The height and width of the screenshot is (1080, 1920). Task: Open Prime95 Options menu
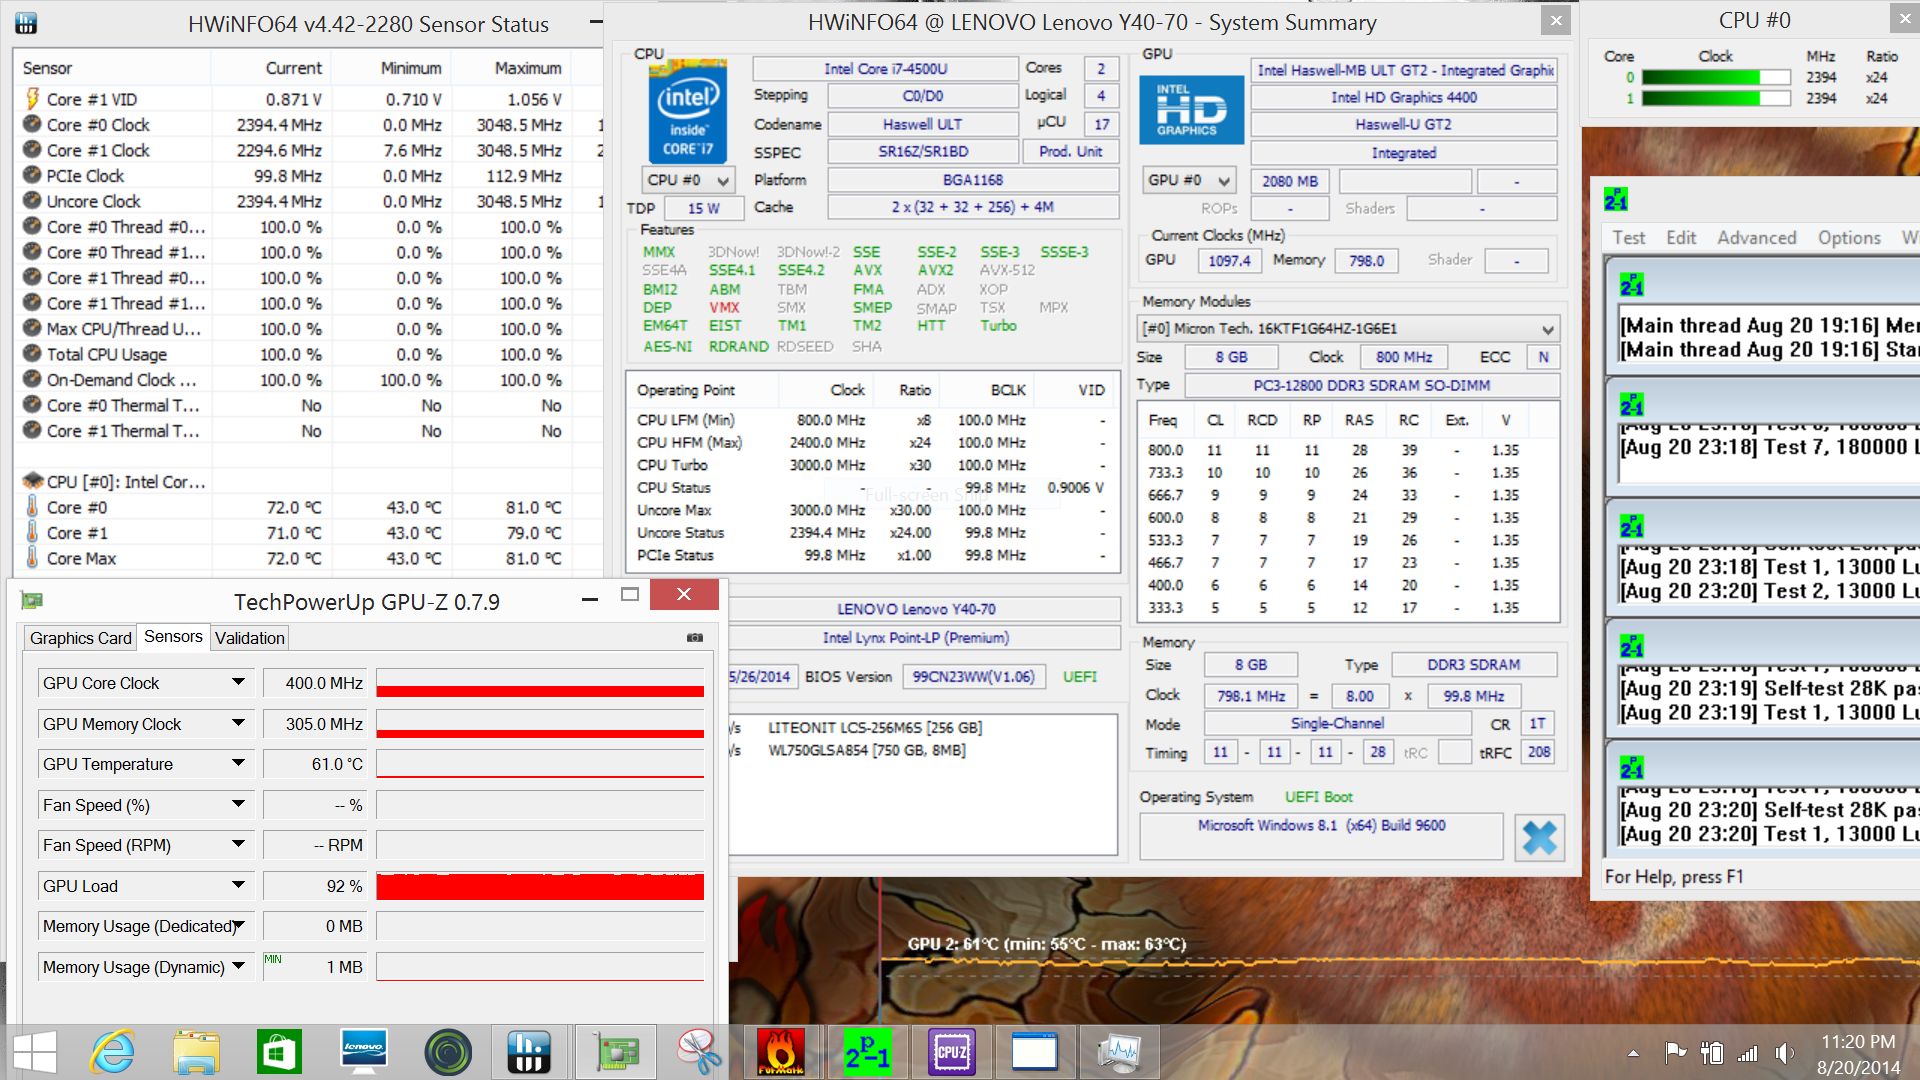point(1849,238)
